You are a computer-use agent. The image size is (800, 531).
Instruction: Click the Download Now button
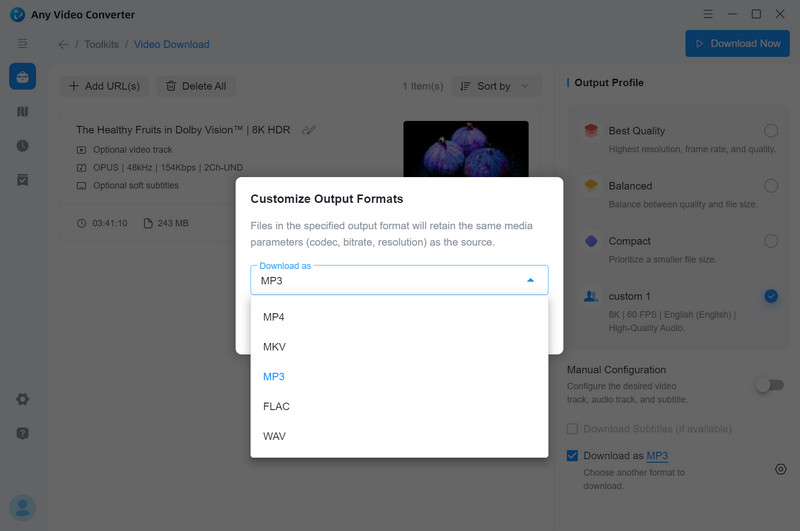click(737, 43)
